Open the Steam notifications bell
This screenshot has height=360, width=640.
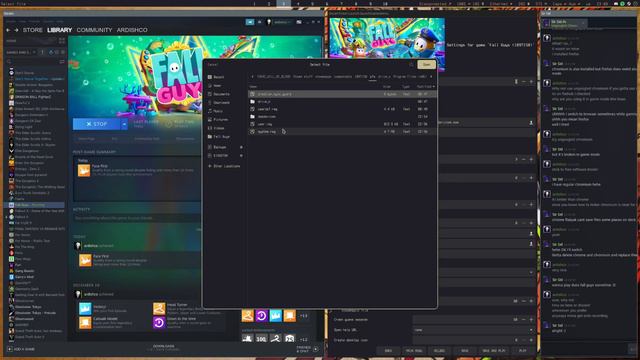click(260, 22)
